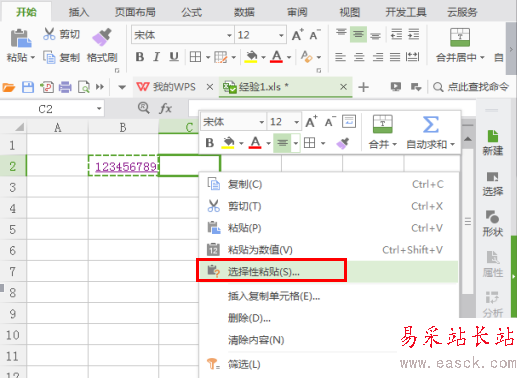Toggle bottom vertical alignment in ribbon
Image resolution: width=517 pixels, height=378 pixels.
(x=375, y=35)
